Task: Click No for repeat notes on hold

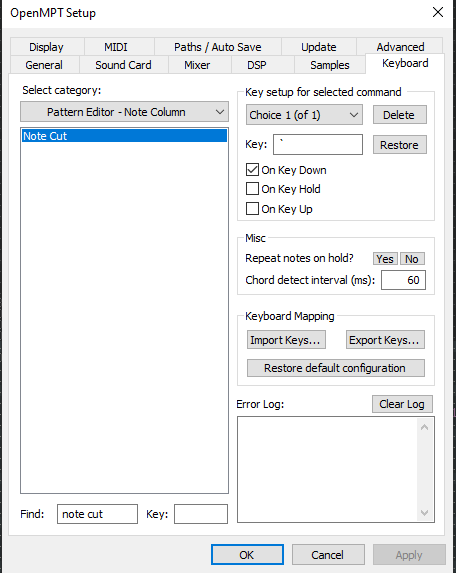Action: click(412, 259)
